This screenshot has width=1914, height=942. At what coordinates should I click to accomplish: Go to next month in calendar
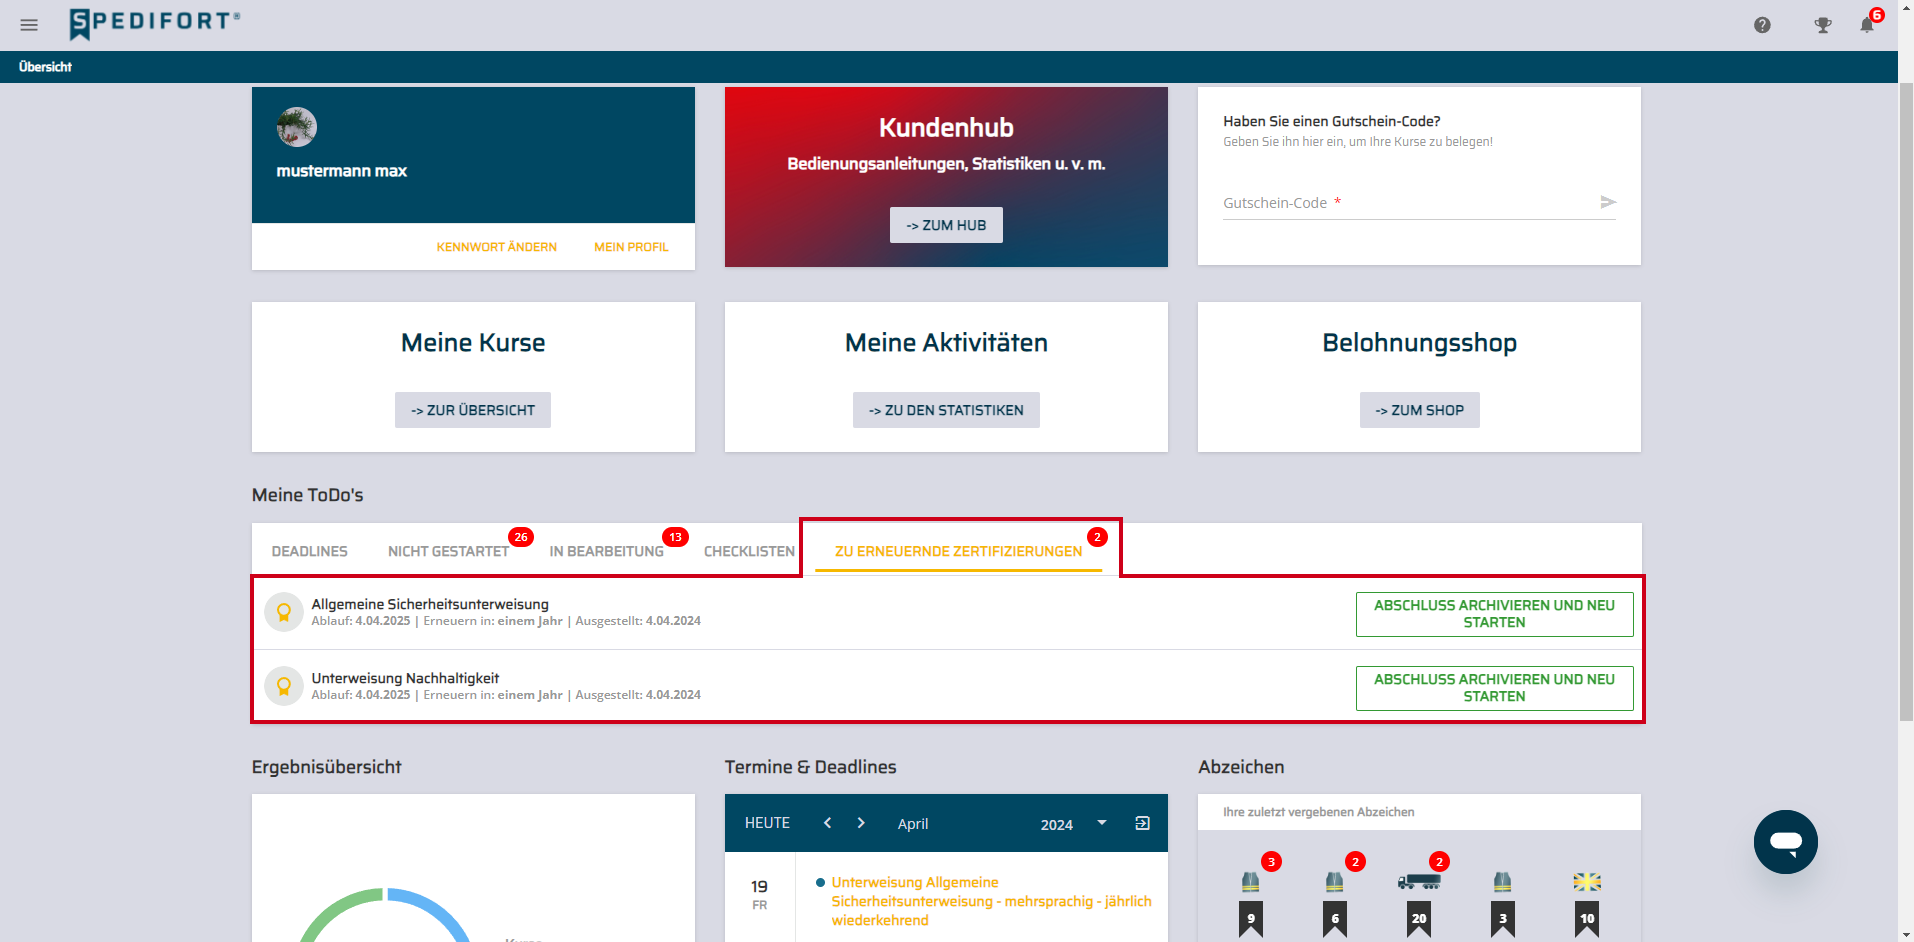point(861,823)
